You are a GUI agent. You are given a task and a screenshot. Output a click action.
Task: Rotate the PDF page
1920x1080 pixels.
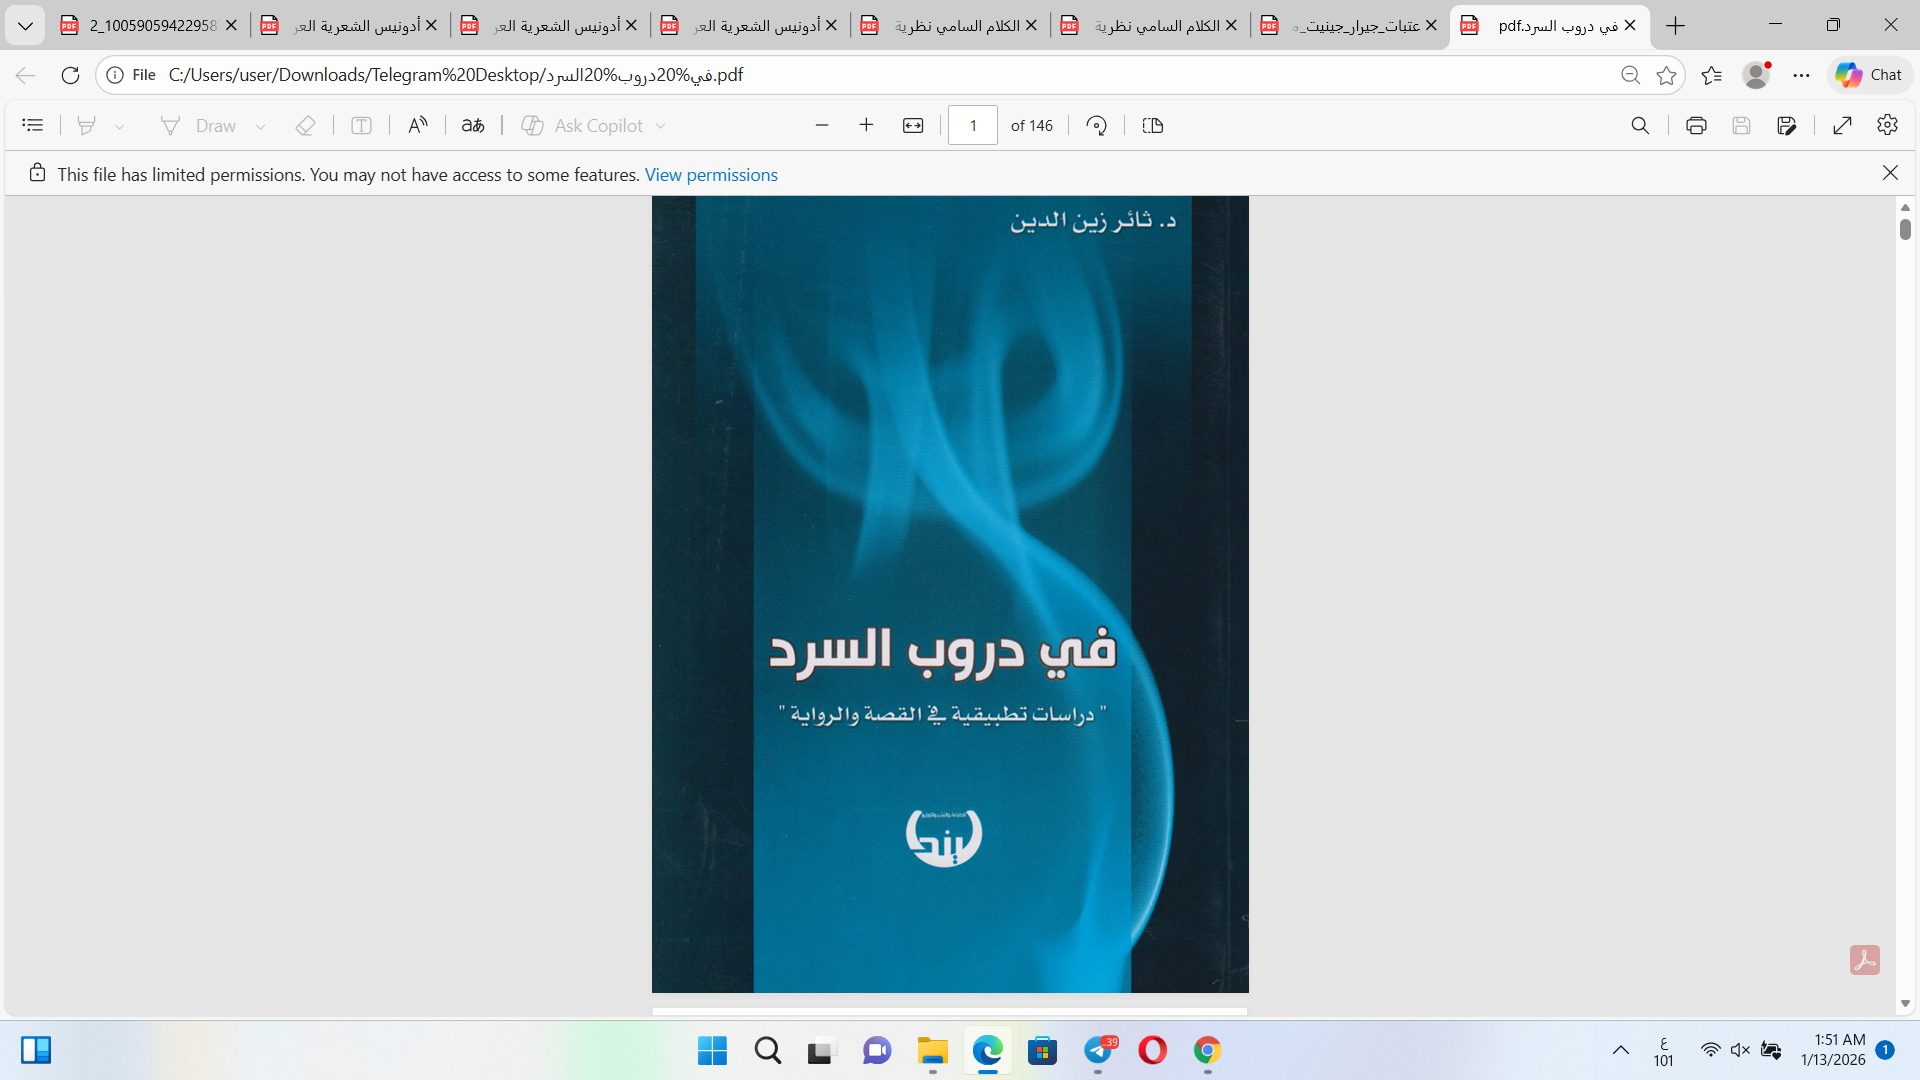point(1097,125)
